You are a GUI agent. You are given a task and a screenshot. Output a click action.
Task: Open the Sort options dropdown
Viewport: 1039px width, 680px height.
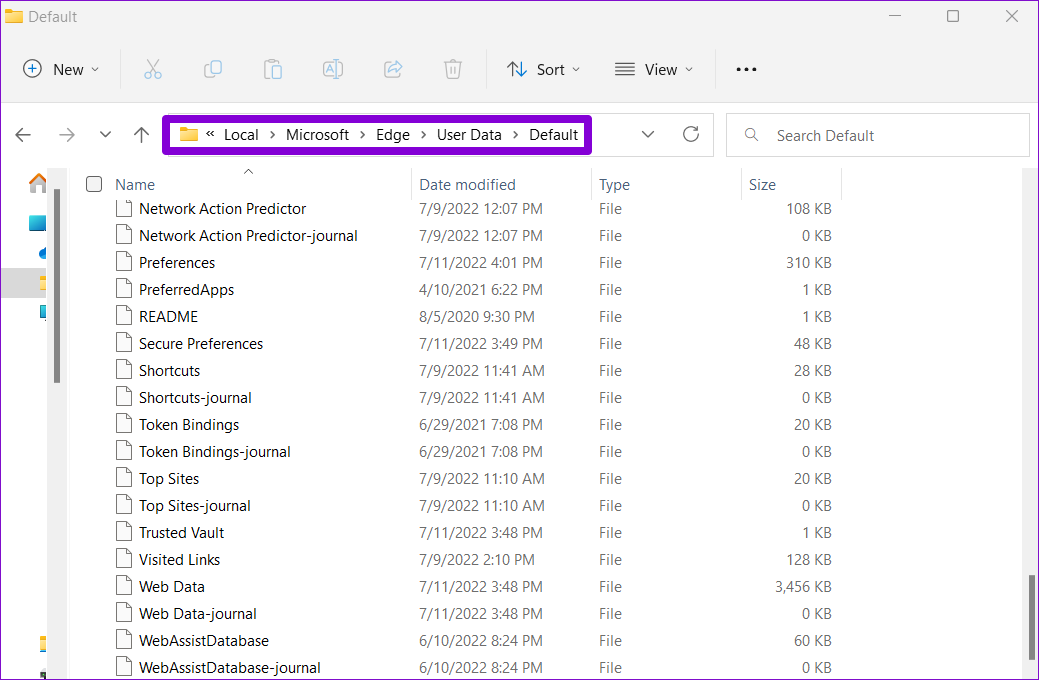[543, 69]
